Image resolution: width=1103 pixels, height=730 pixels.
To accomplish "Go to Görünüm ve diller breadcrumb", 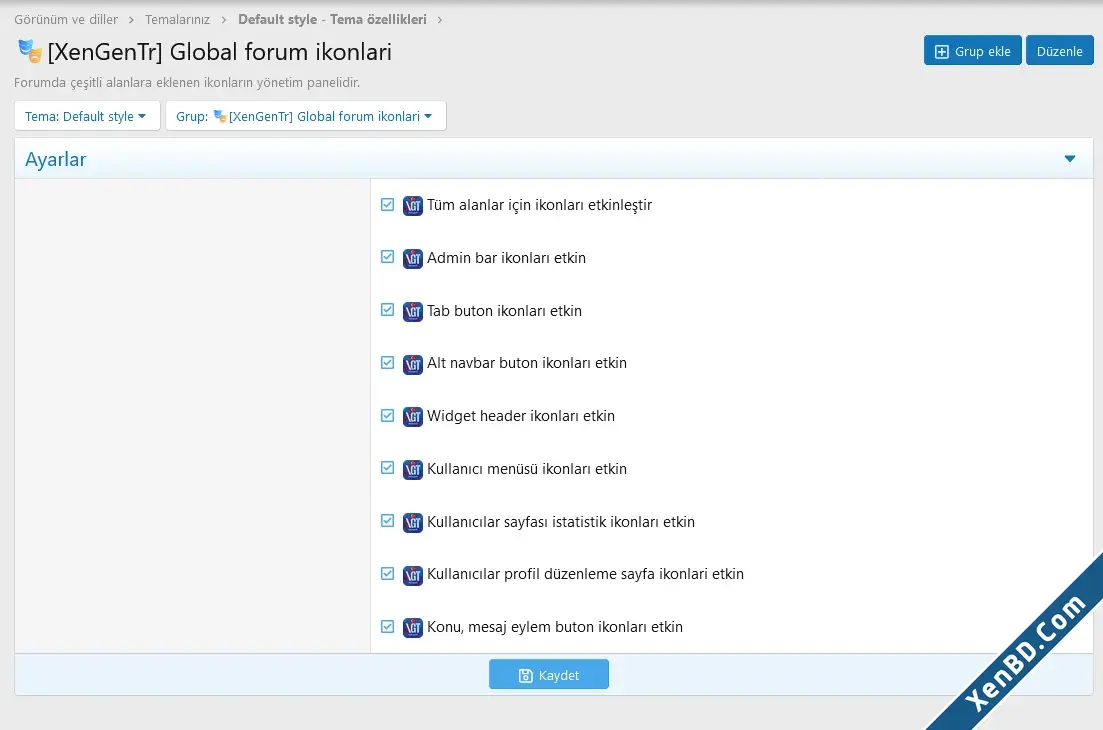I will (66, 20).
